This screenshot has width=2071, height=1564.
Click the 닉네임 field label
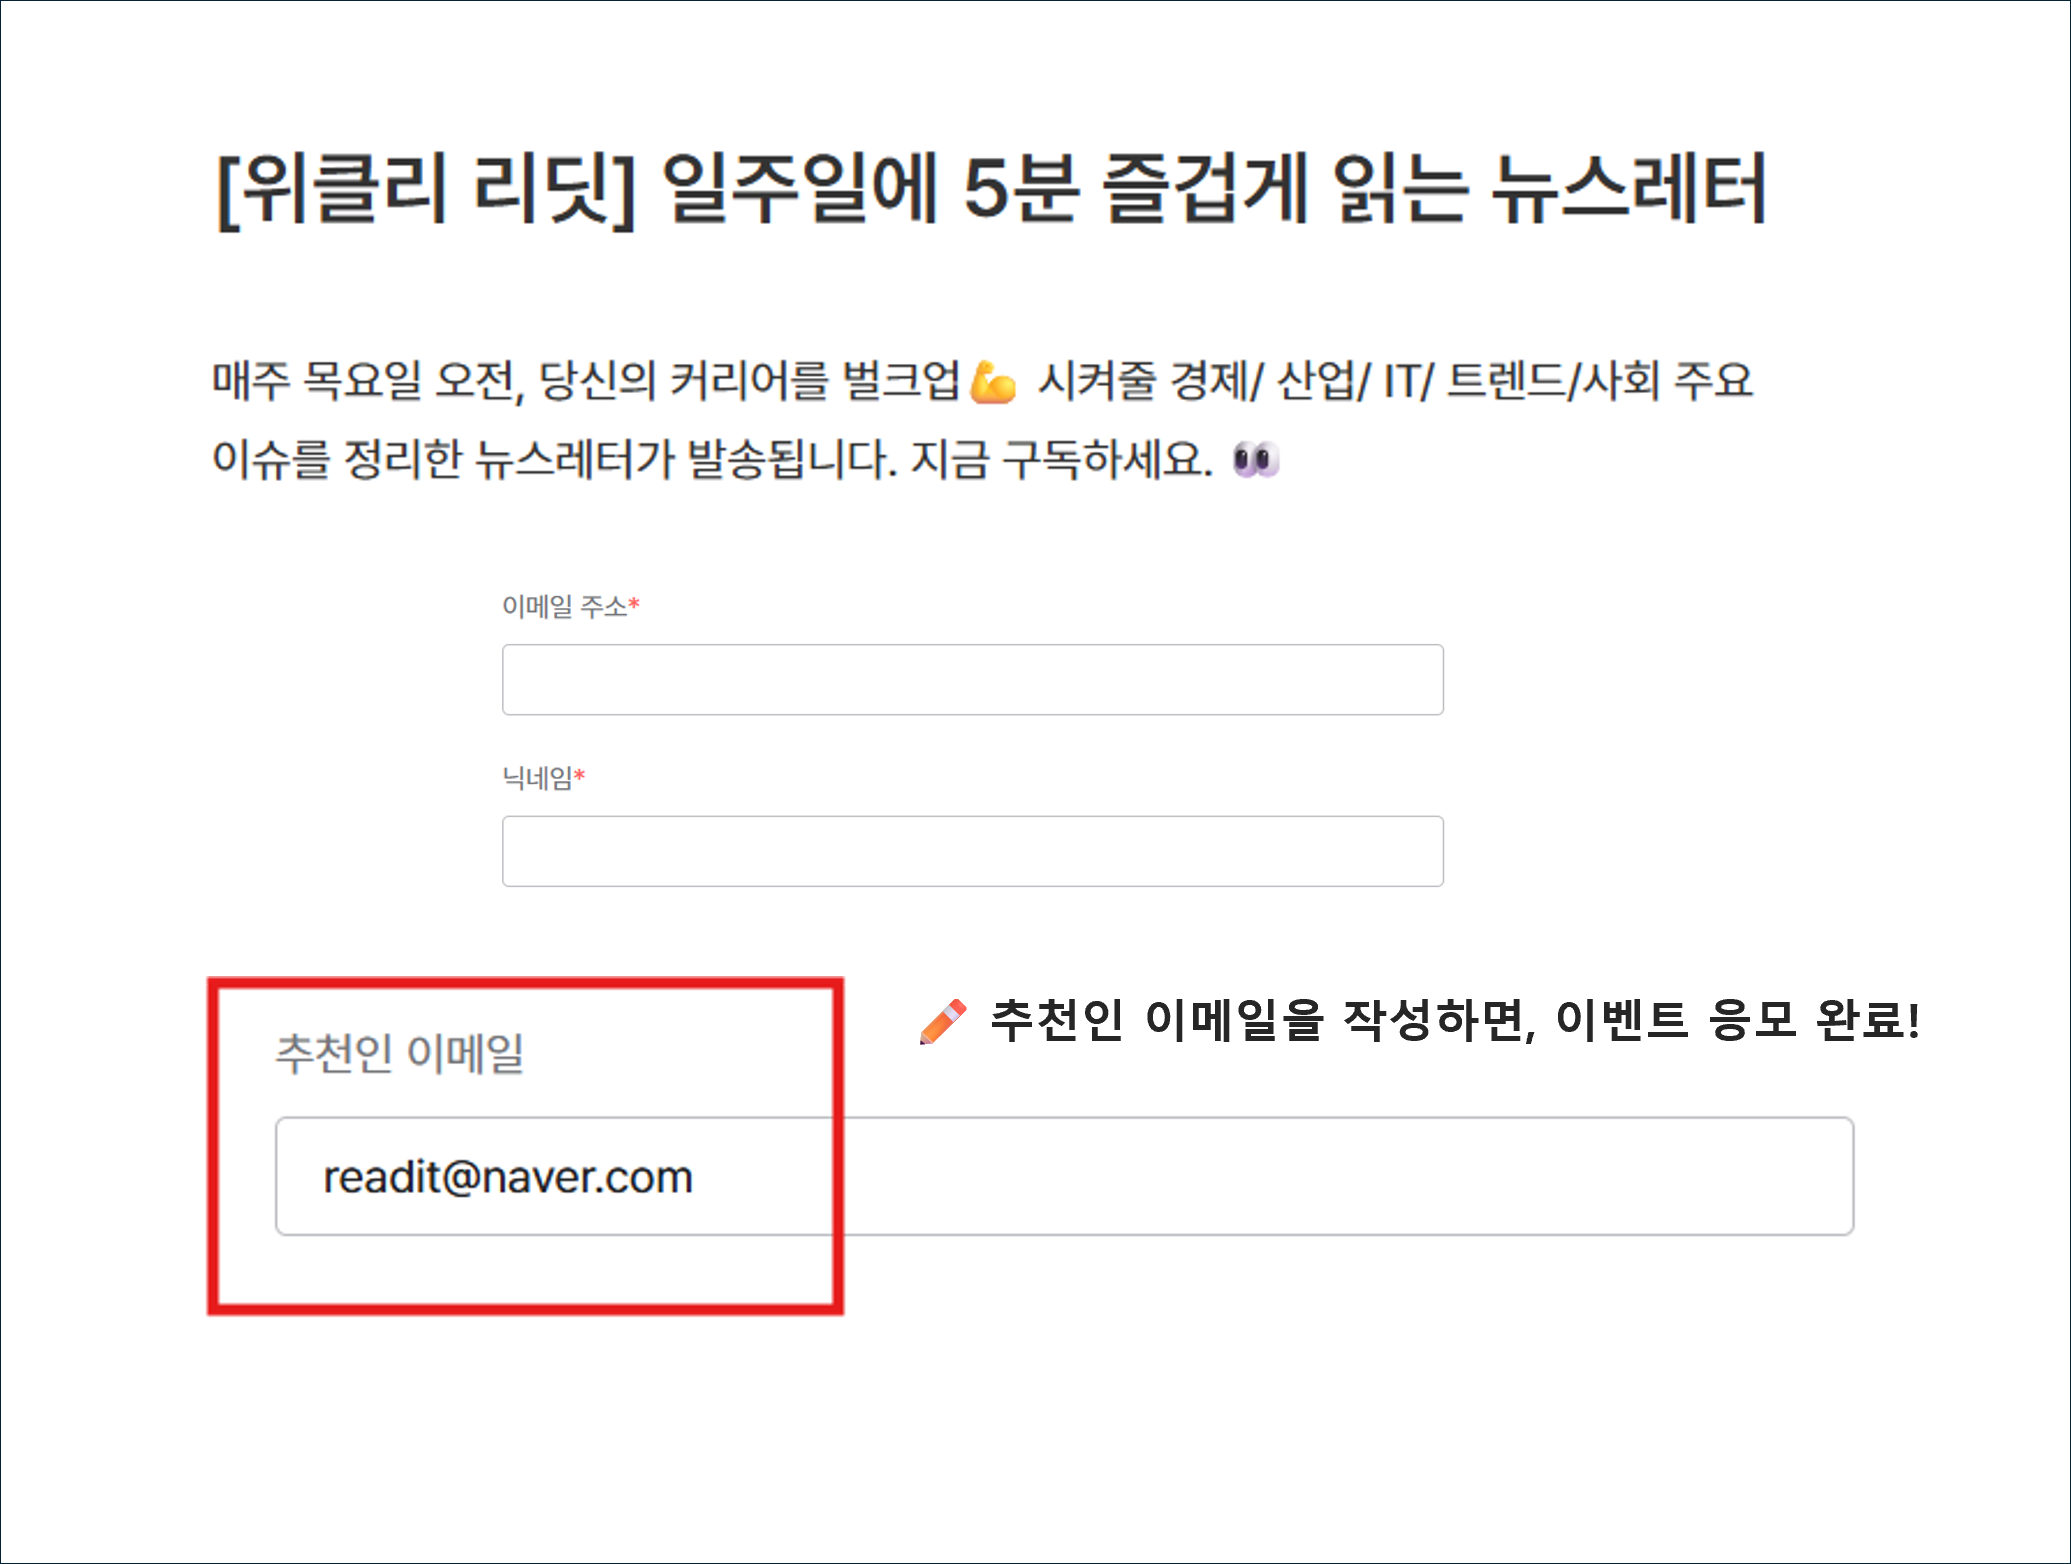pos(537,778)
